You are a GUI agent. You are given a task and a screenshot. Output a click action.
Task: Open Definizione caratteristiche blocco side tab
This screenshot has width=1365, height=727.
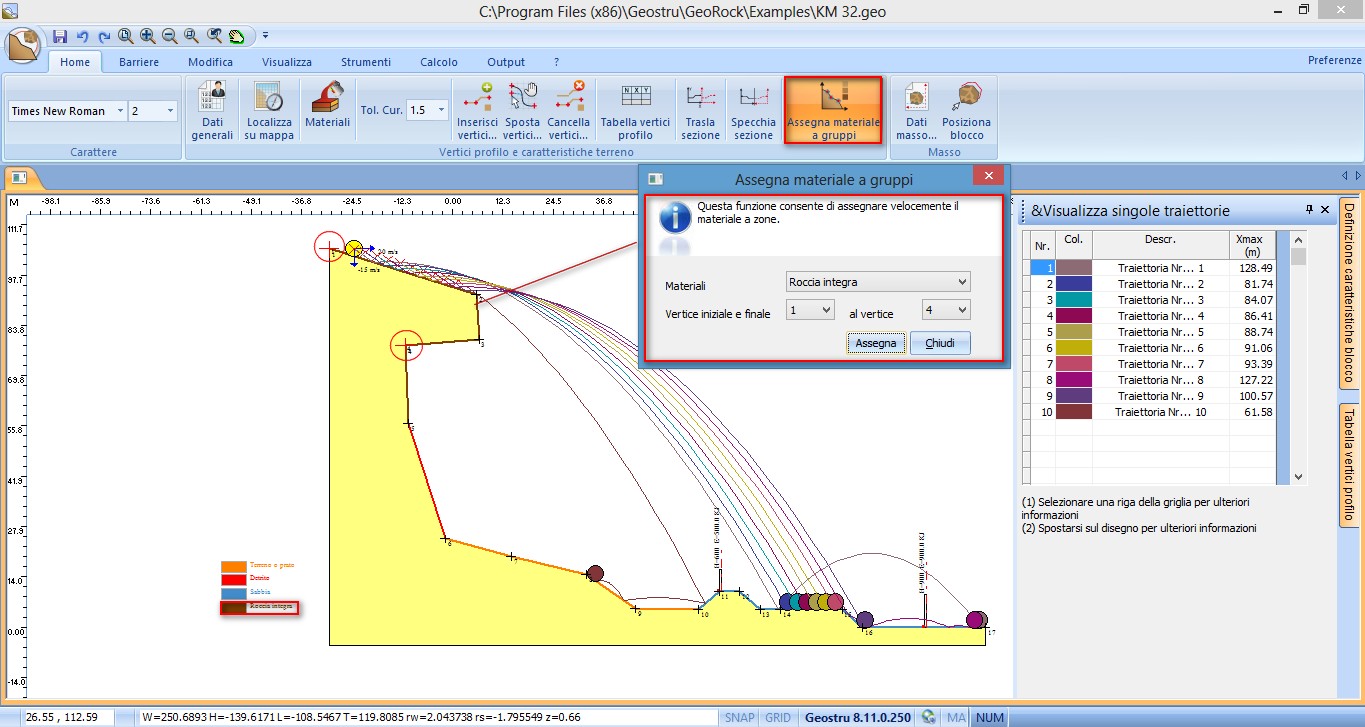(1348, 292)
